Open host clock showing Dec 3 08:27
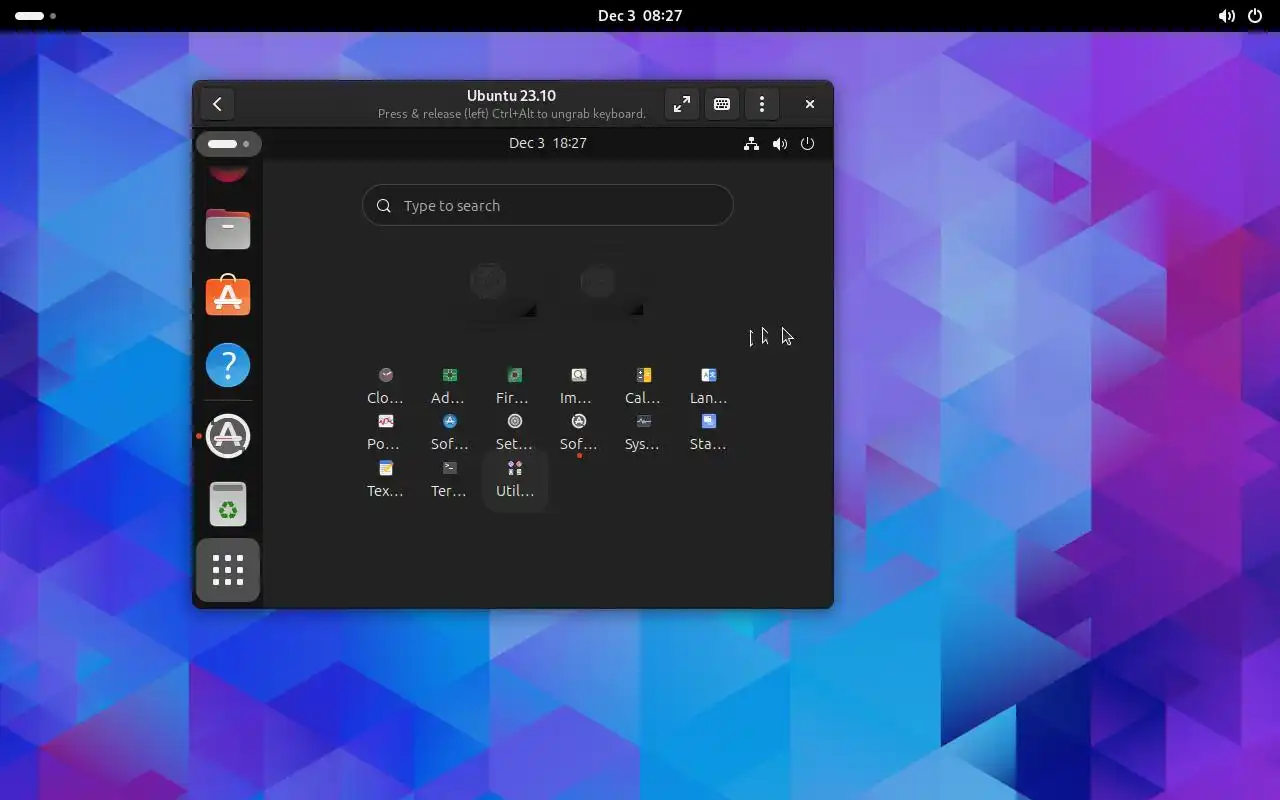 [x=640, y=16]
